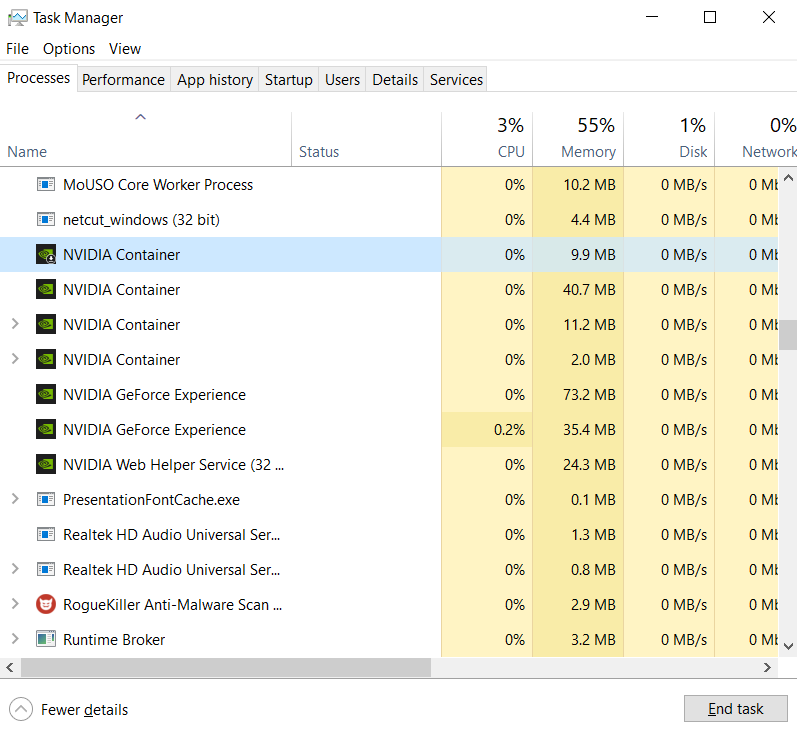The width and height of the screenshot is (797, 735).
Task: Click the MoUSO Core Worker Process icon
Action: (45, 185)
